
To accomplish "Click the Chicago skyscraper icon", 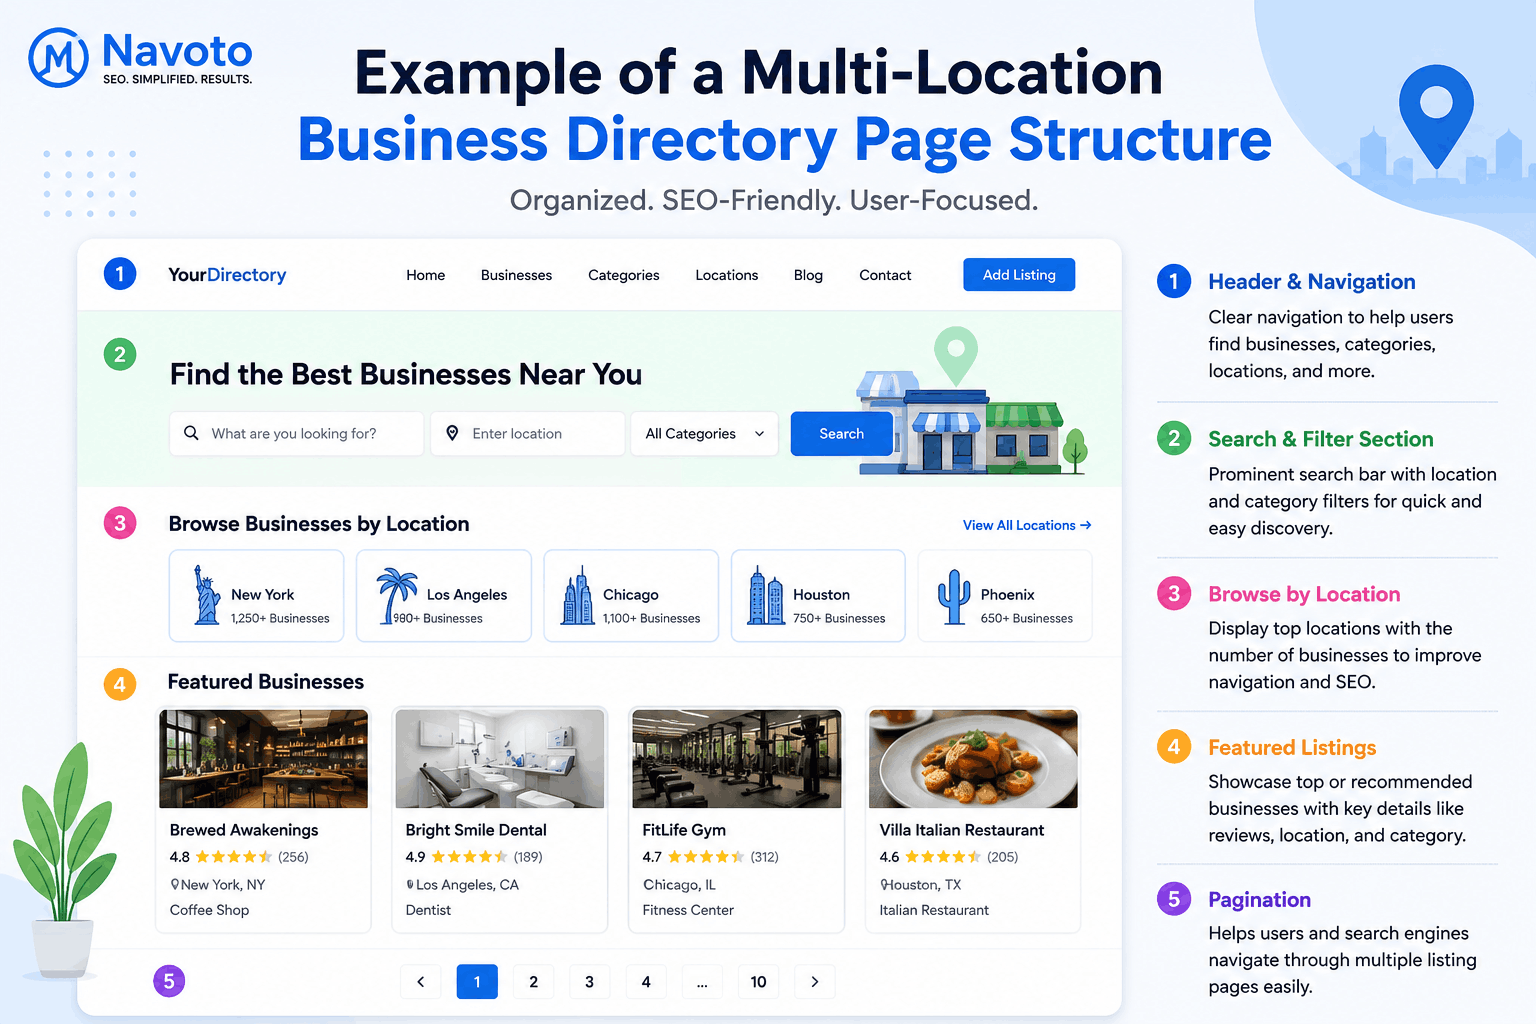I will [x=578, y=595].
